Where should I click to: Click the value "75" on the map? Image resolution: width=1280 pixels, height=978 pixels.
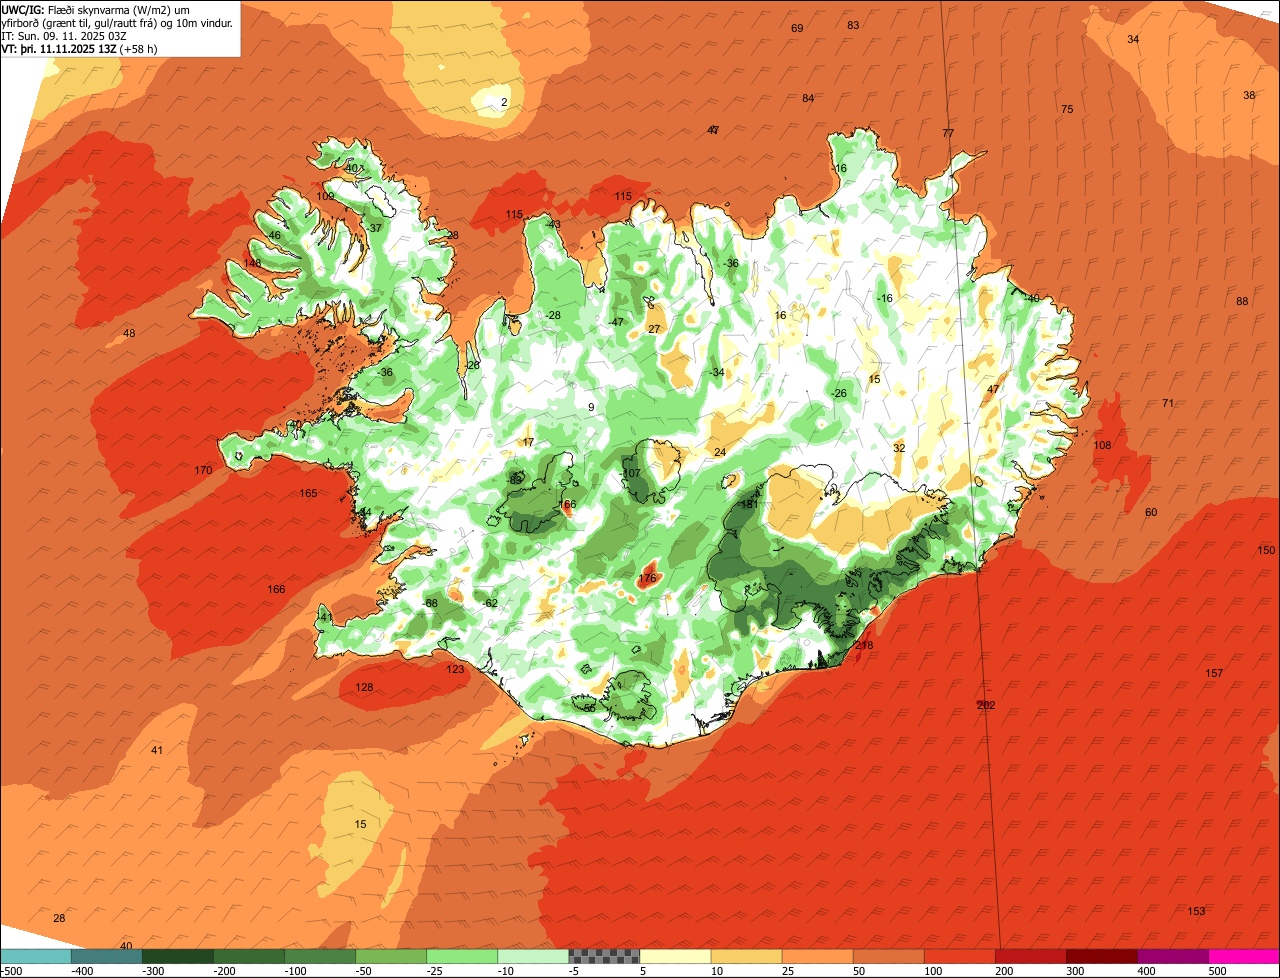[x=1067, y=109]
